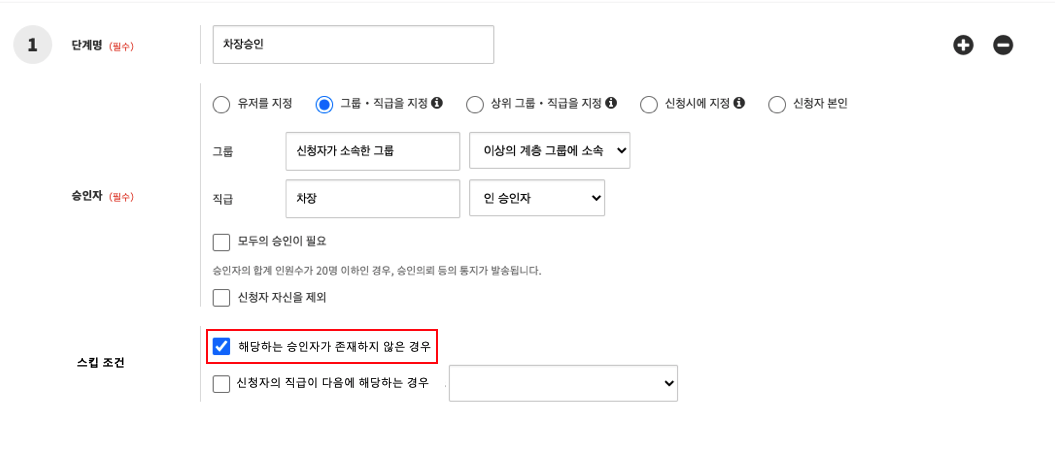The image size is (1055, 449).
Task: Uncheck 해당하는 승인자가 존재하지 않은 경우
Action: [x=222, y=346]
